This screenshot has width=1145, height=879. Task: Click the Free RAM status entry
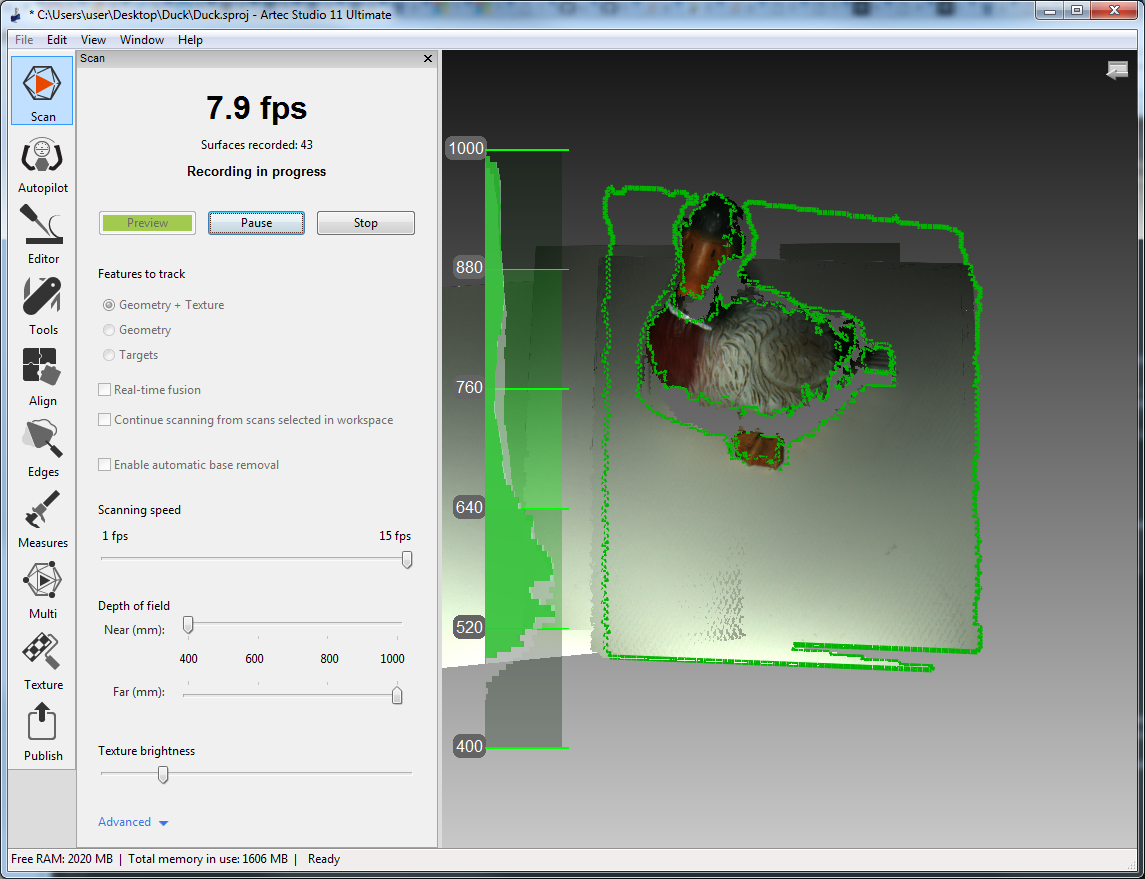coord(62,859)
